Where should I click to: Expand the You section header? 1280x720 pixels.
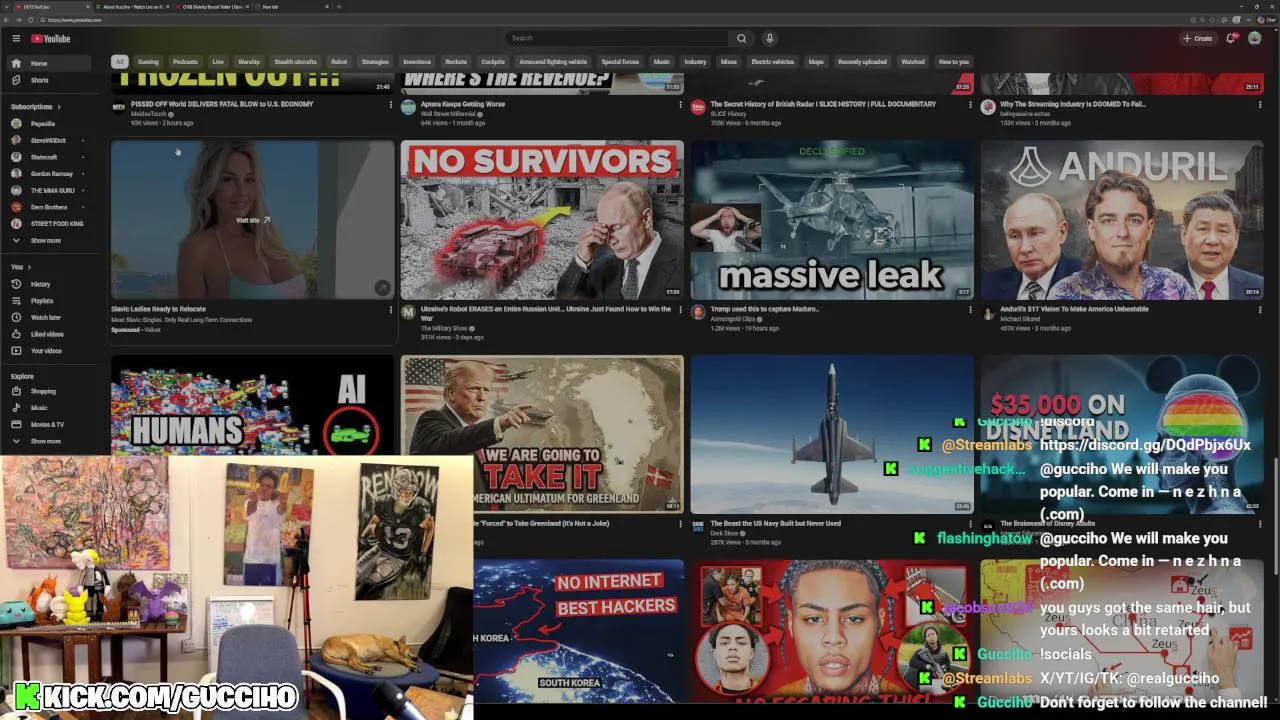[x=19, y=267]
